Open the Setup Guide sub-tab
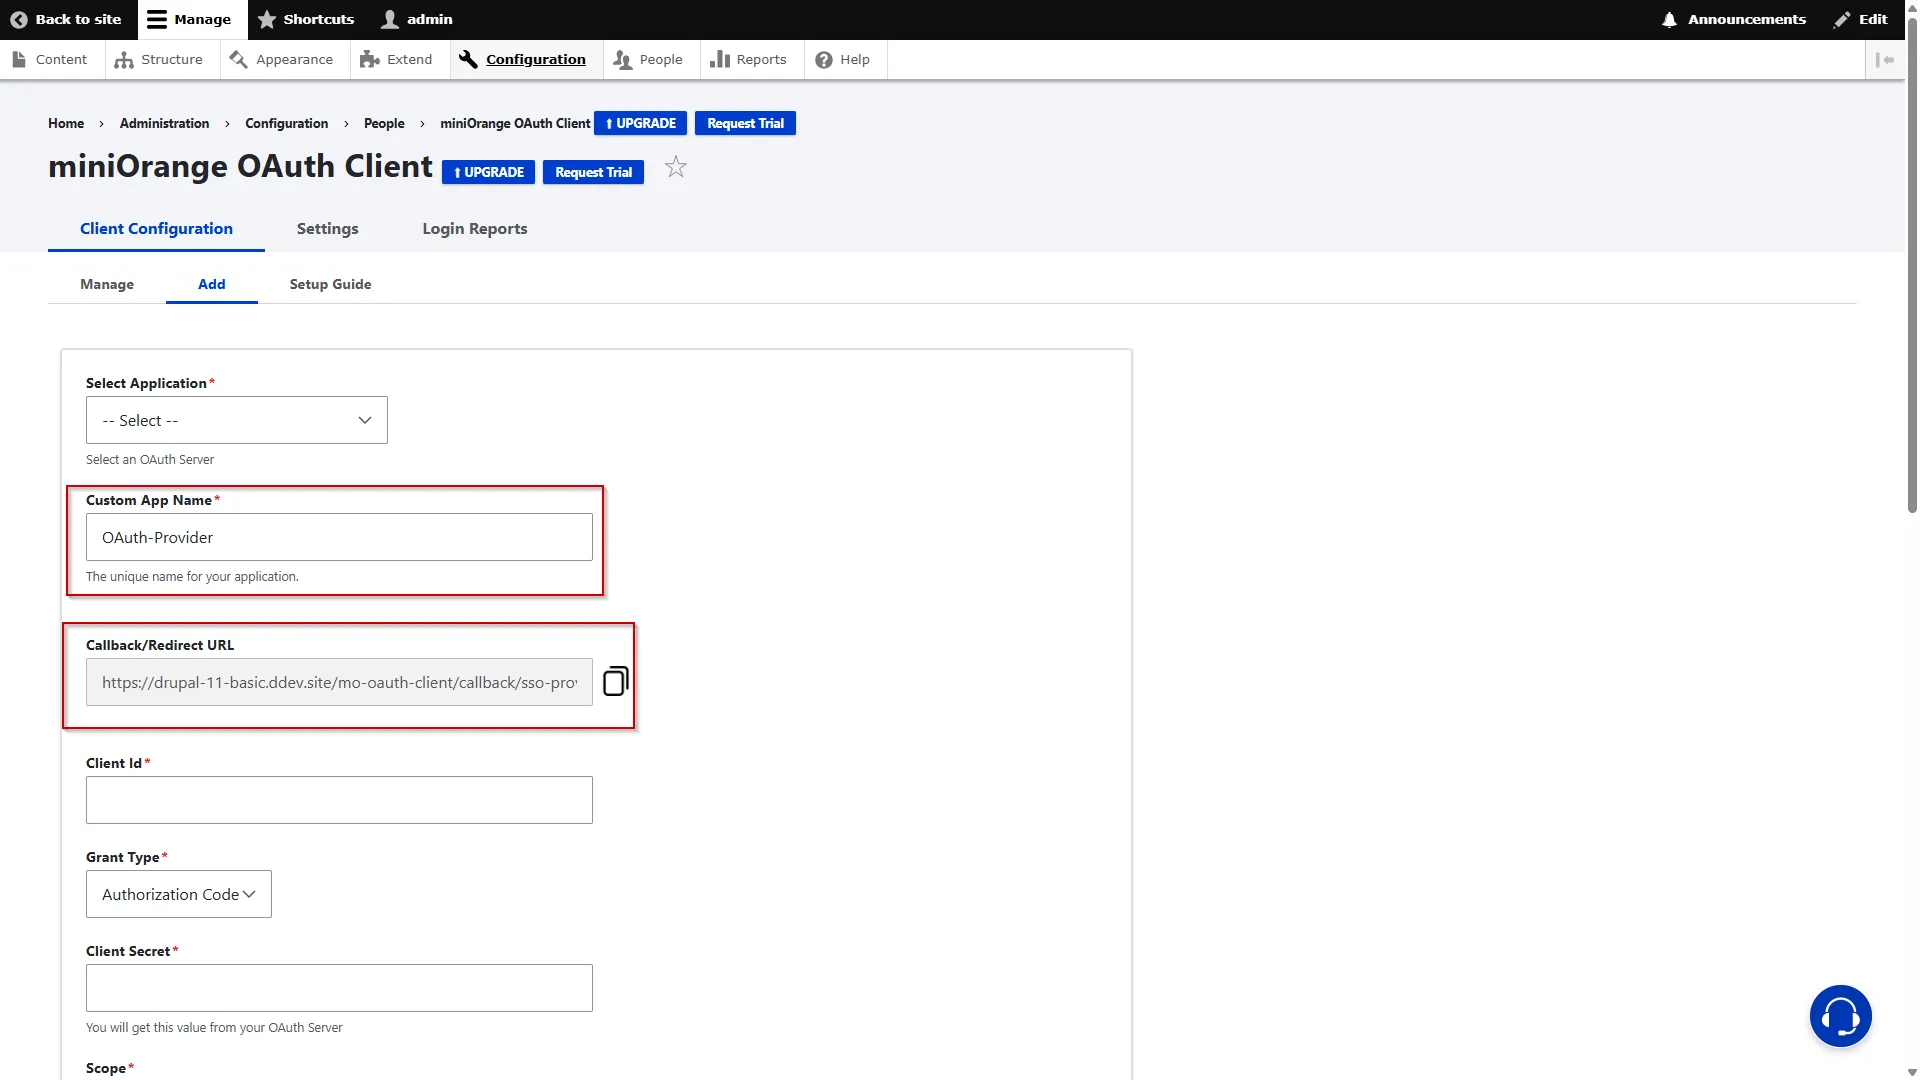This screenshot has height=1080, width=1920. pyautogui.click(x=330, y=284)
